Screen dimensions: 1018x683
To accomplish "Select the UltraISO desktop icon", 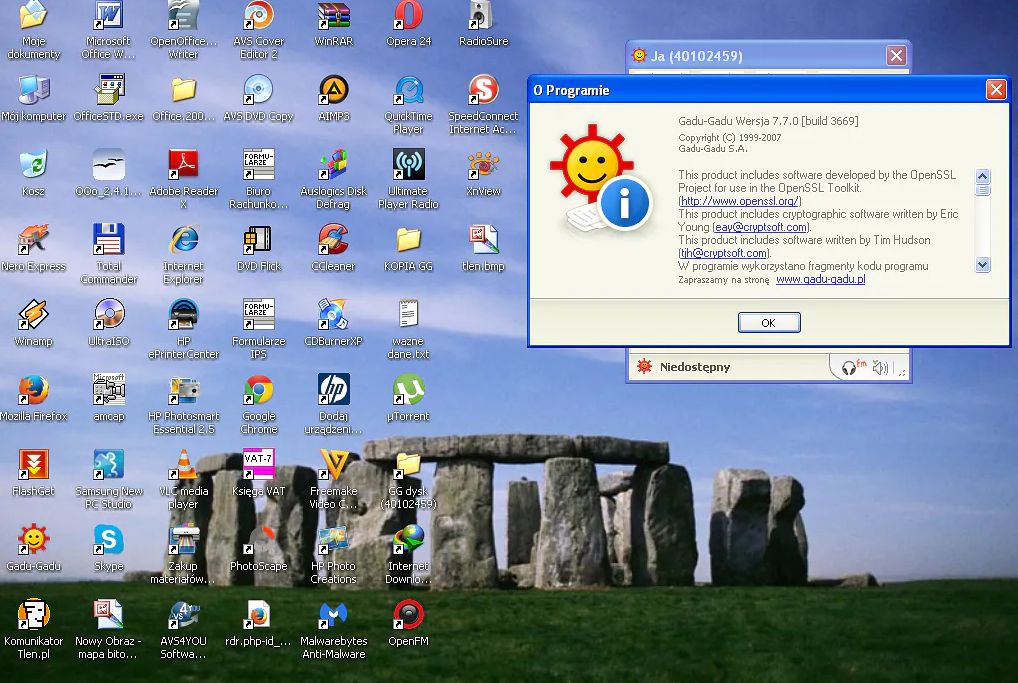I will (x=108, y=323).
